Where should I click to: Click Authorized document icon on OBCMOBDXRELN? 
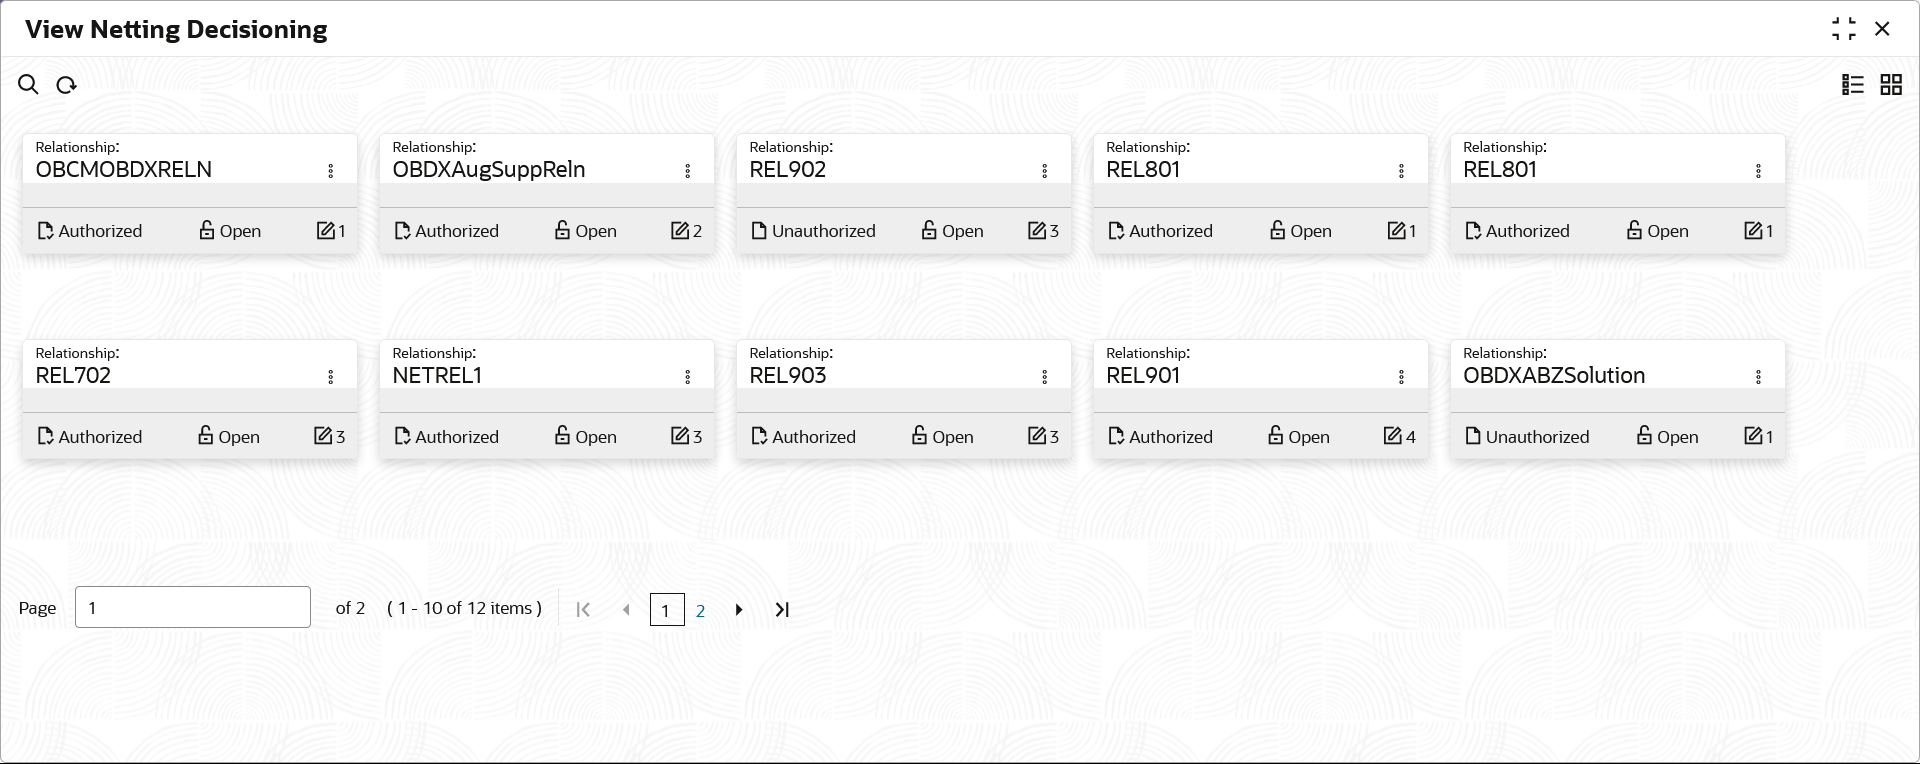(x=45, y=231)
